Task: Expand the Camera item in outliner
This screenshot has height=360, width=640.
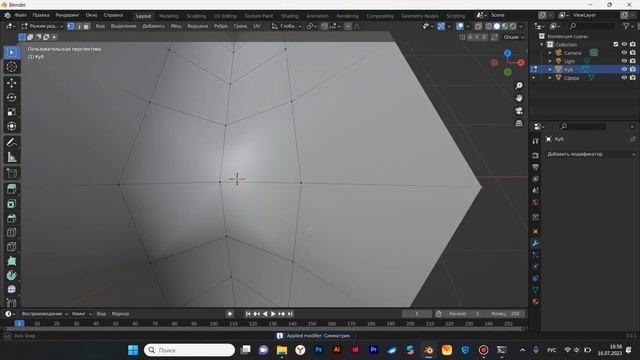Action: 550,53
